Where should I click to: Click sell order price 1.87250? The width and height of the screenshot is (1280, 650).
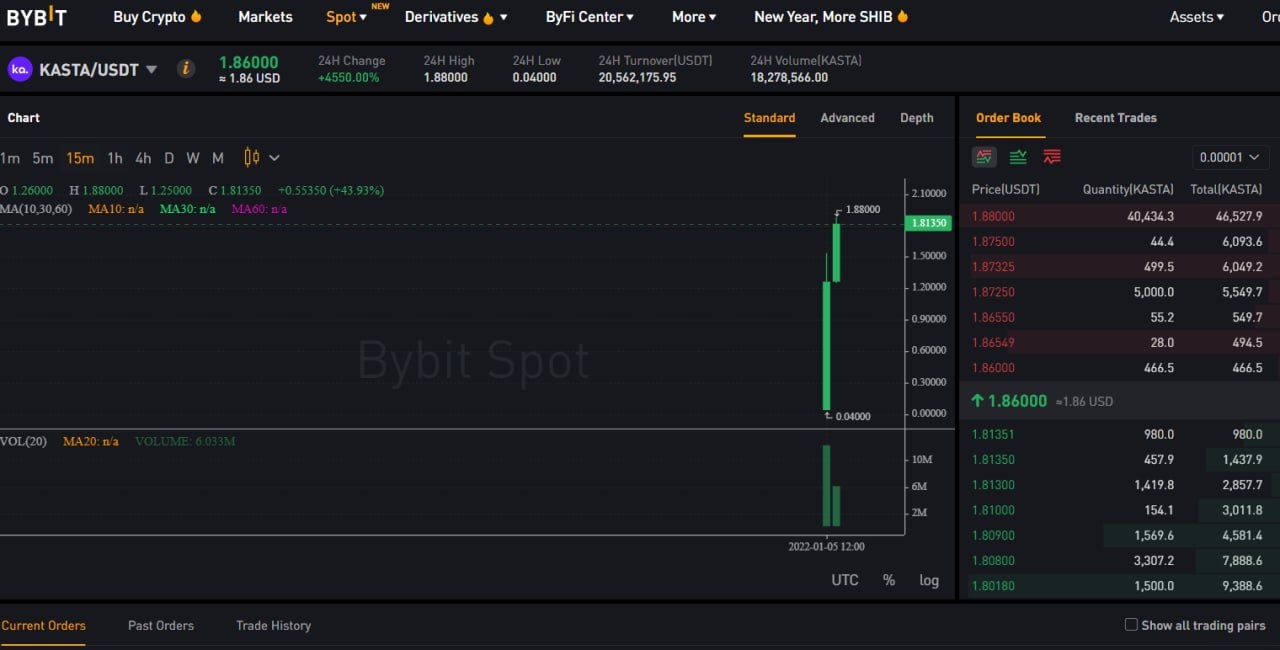click(x=993, y=292)
